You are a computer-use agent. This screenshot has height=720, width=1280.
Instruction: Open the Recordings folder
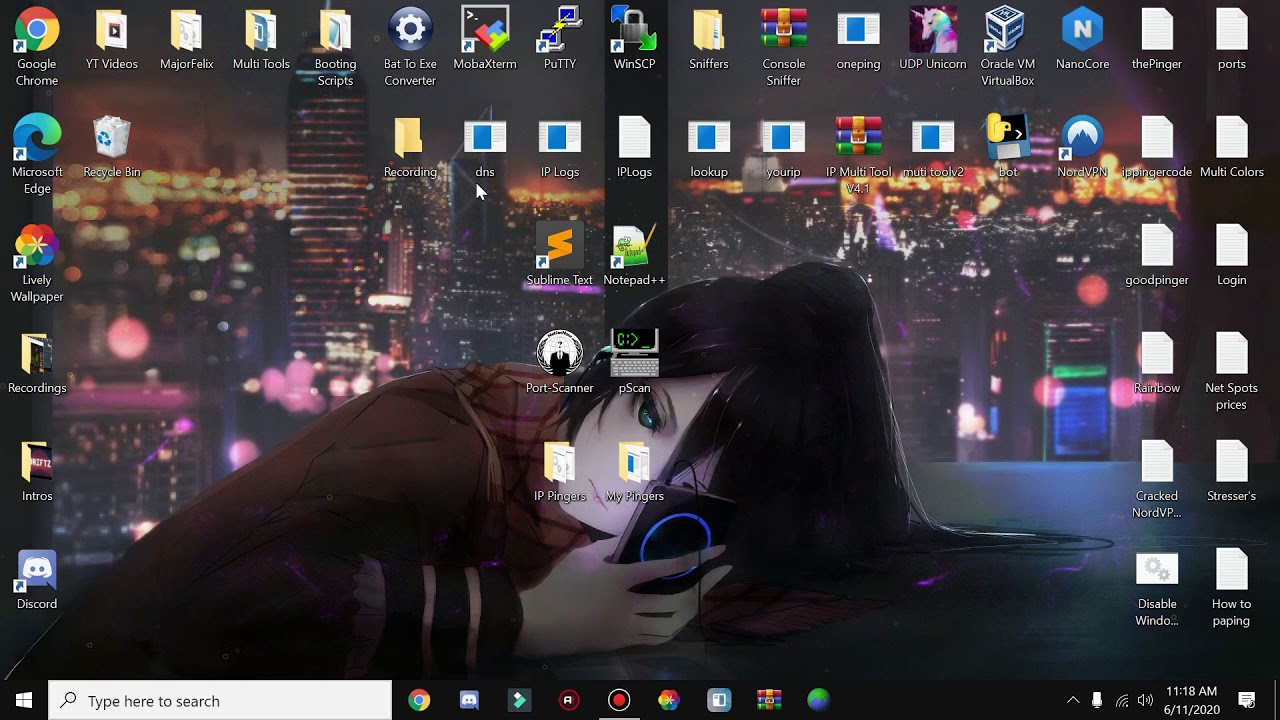pyautogui.click(x=37, y=355)
